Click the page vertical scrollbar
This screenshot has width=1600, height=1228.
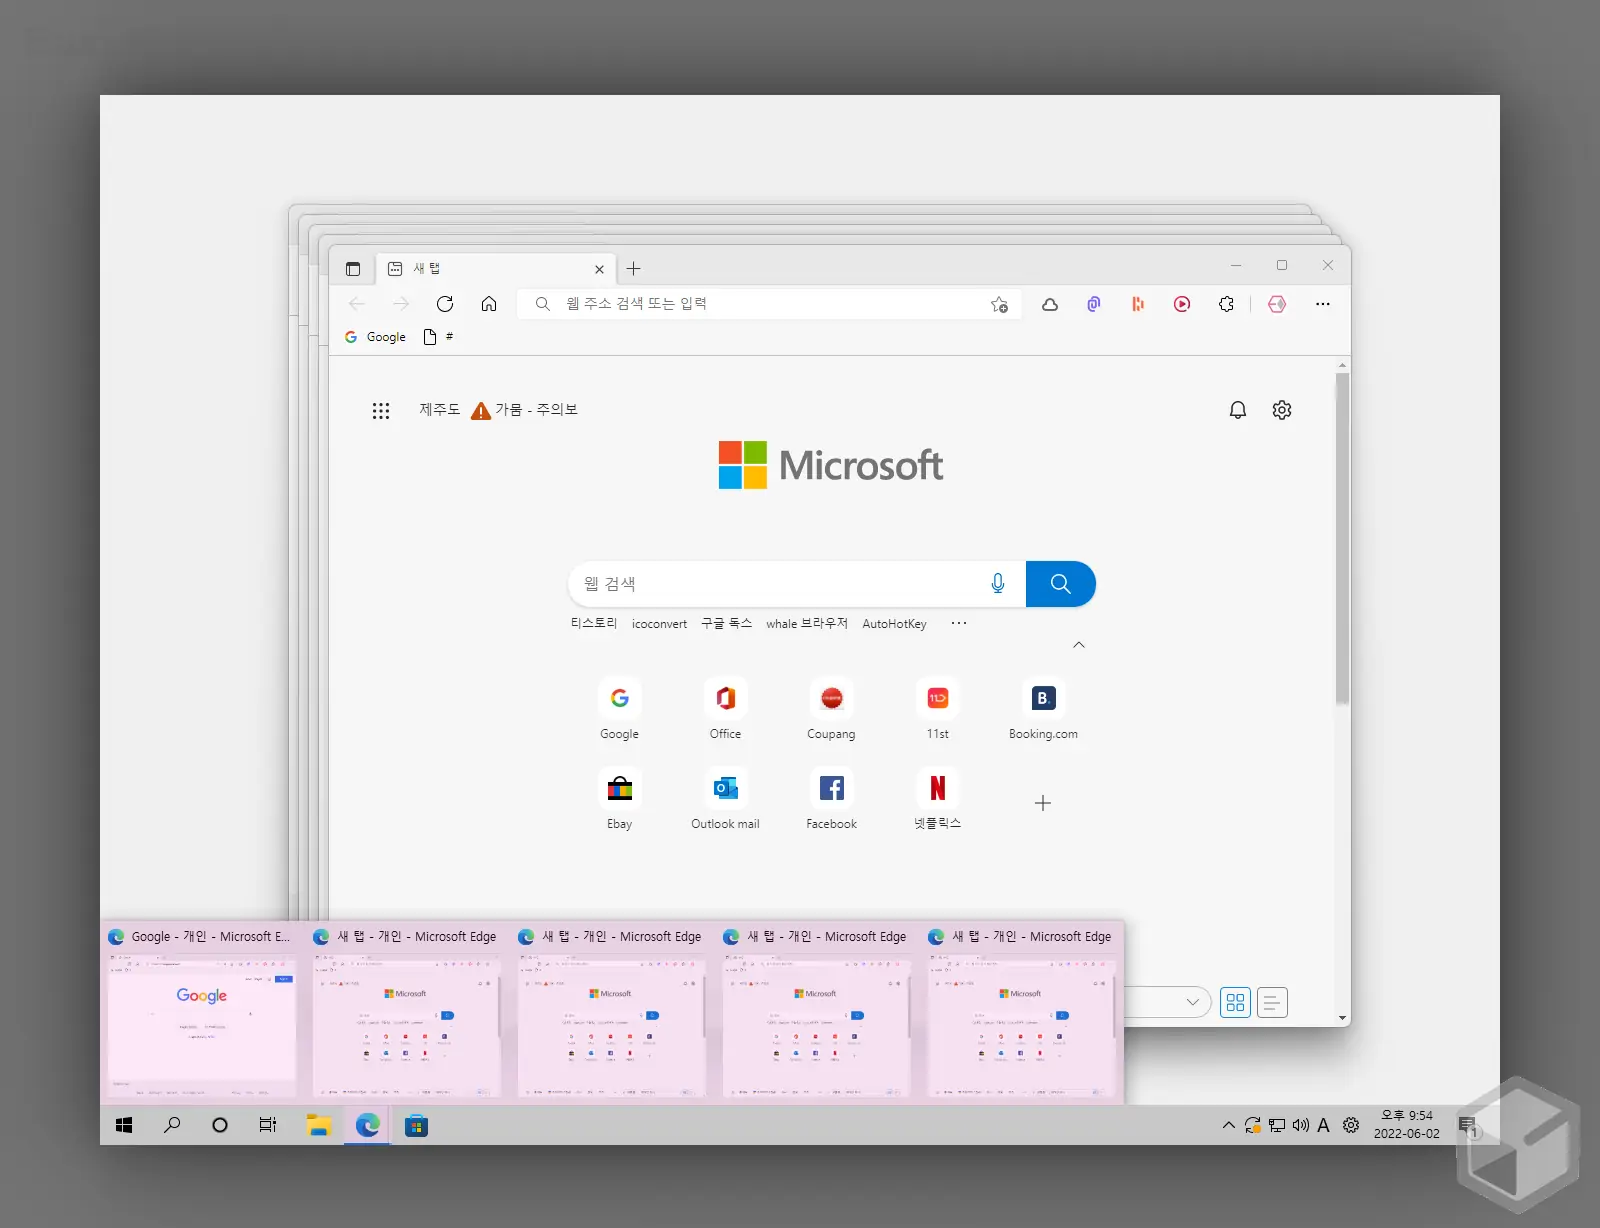coord(1342,538)
